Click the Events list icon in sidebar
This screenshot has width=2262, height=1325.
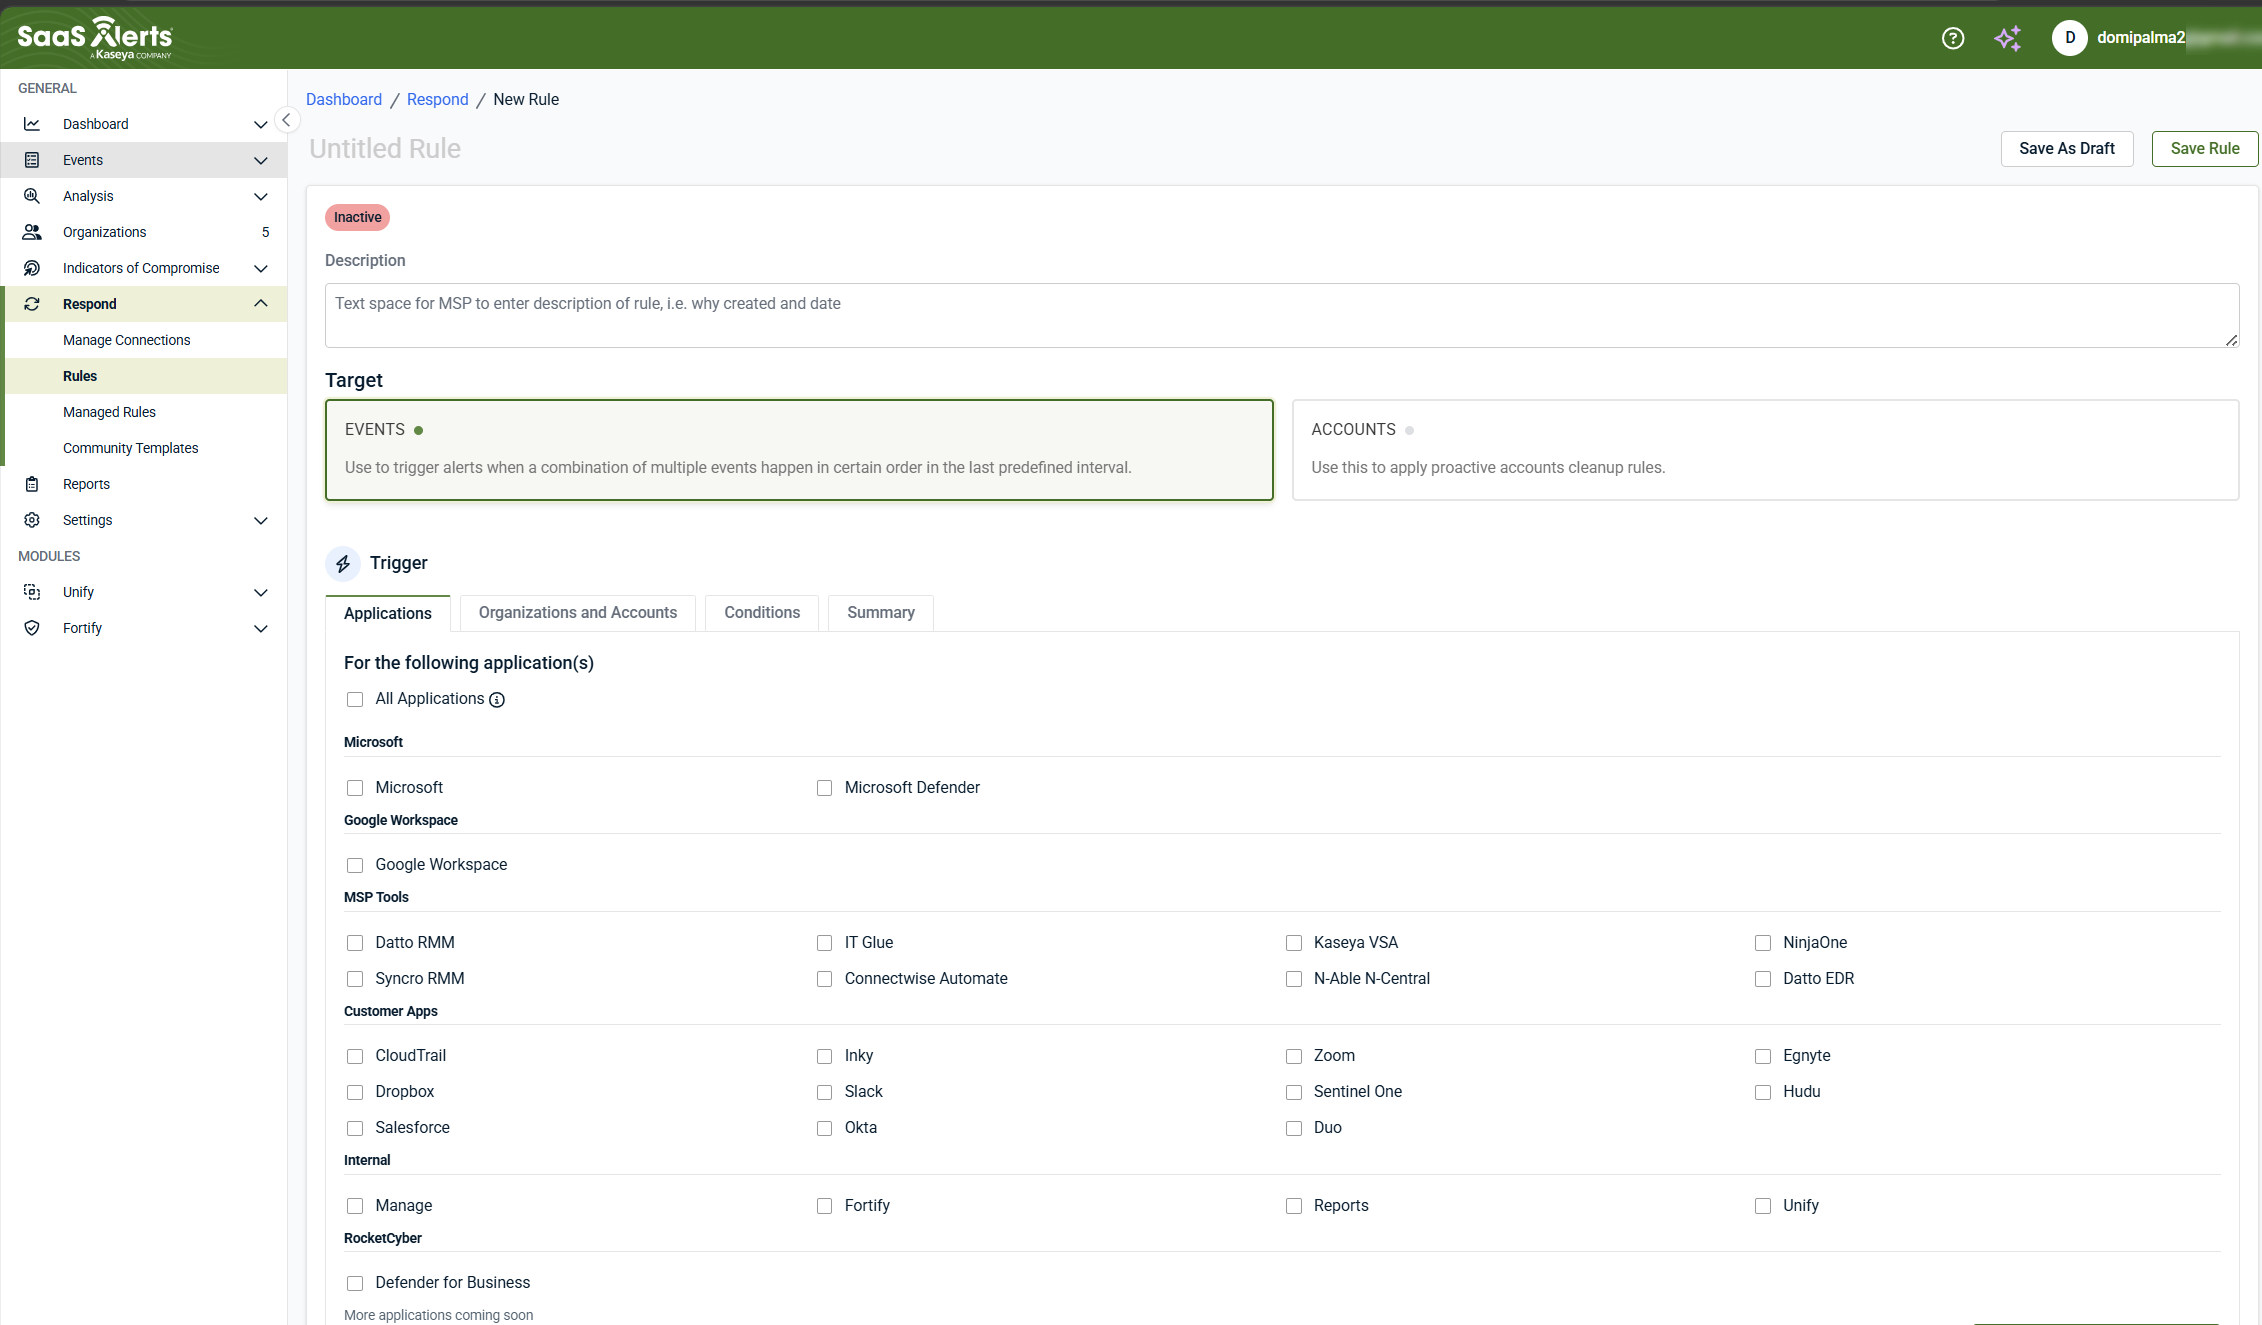tap(32, 160)
